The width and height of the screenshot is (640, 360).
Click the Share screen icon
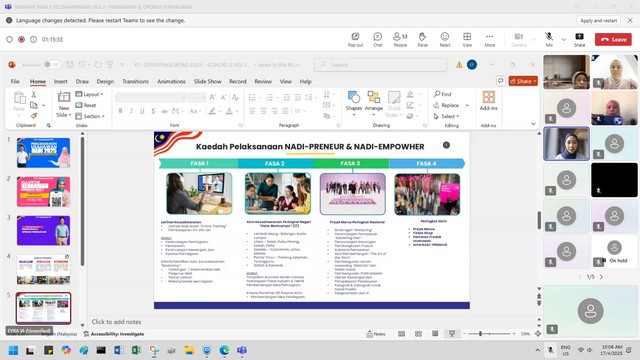(579, 40)
